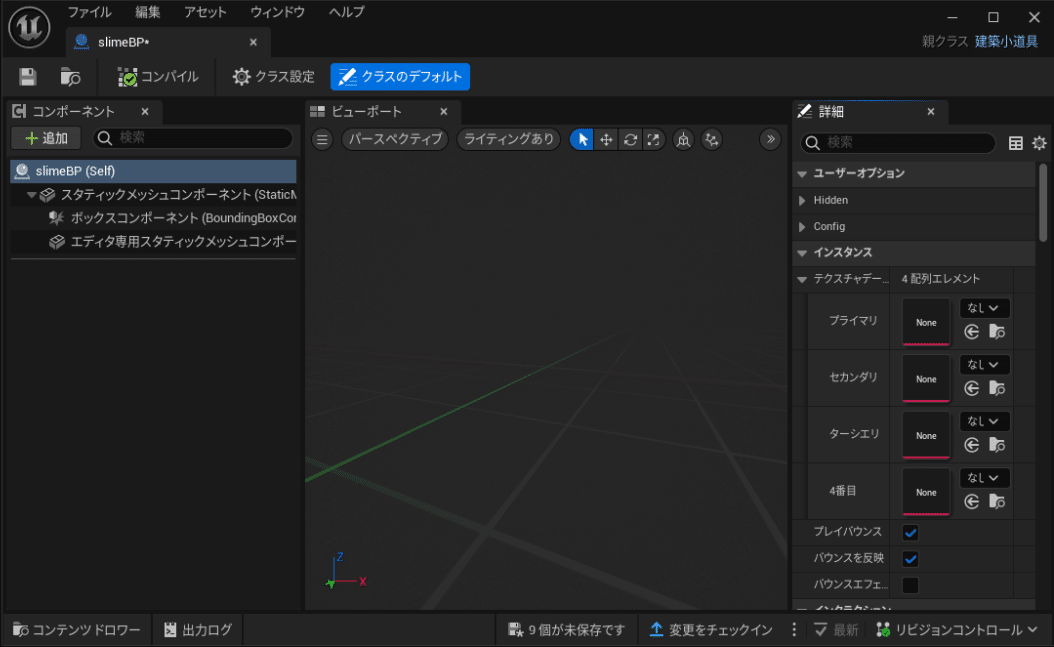Open the ウィンドウ menu
The width and height of the screenshot is (1054, 647).
(277, 13)
